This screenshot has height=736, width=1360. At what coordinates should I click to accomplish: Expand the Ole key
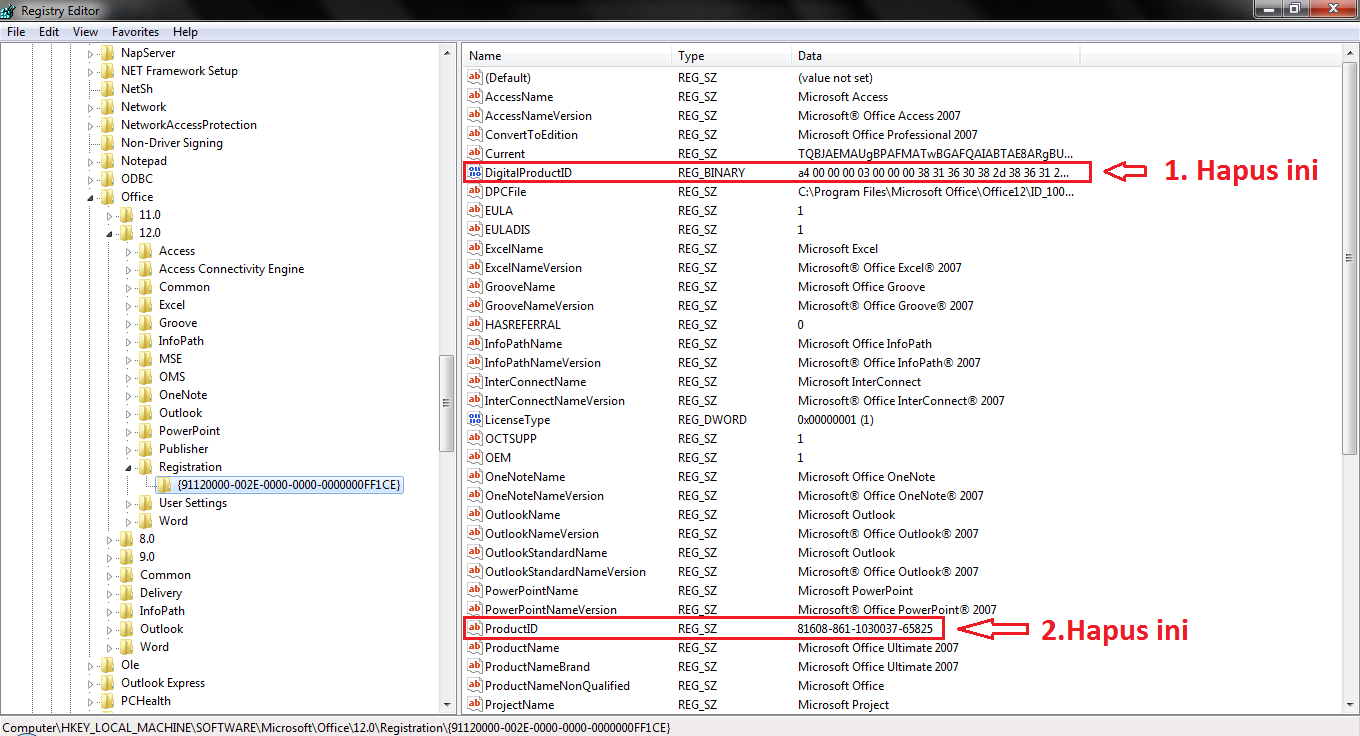(x=91, y=665)
